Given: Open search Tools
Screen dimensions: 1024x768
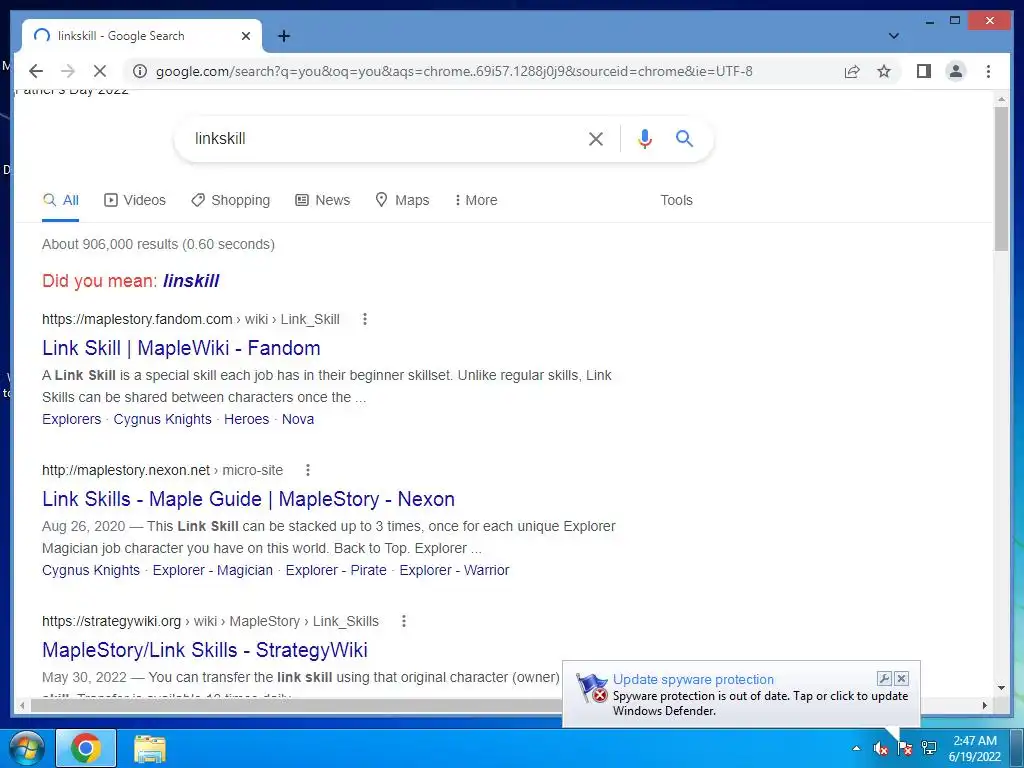Looking at the screenshot, I should click(676, 200).
